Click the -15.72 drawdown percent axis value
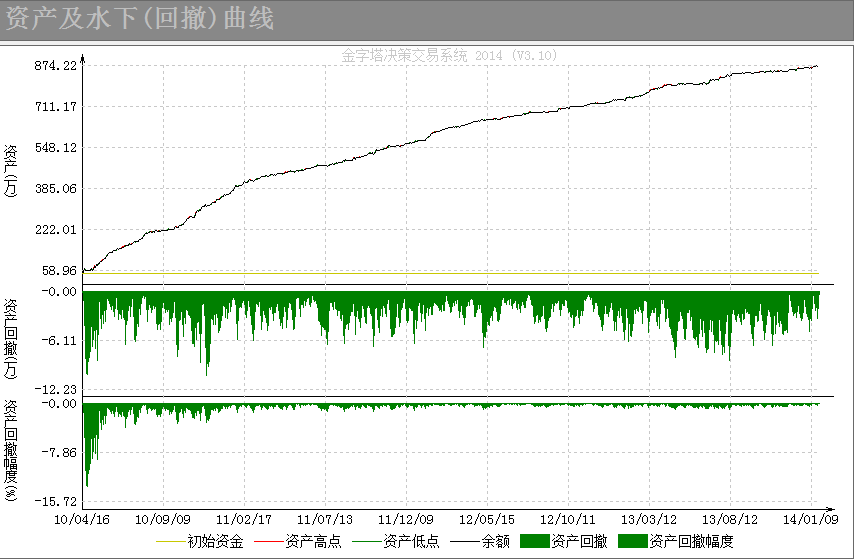854x559 pixels. (x=56, y=502)
